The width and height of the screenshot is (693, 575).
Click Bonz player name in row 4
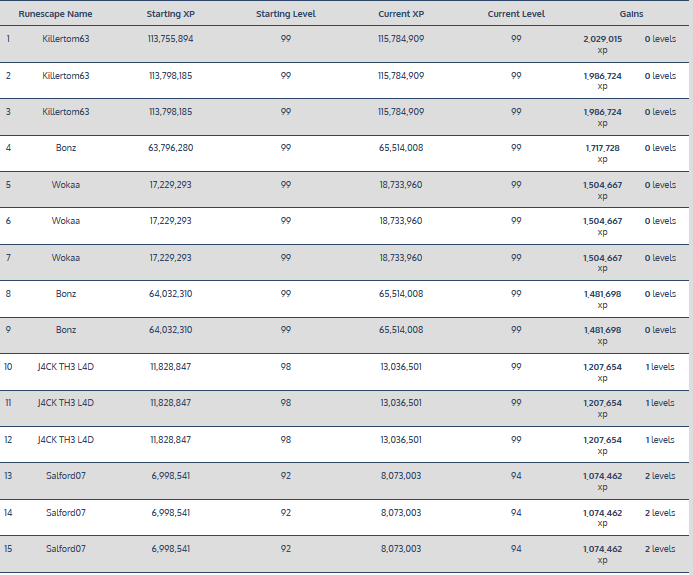[66, 148]
